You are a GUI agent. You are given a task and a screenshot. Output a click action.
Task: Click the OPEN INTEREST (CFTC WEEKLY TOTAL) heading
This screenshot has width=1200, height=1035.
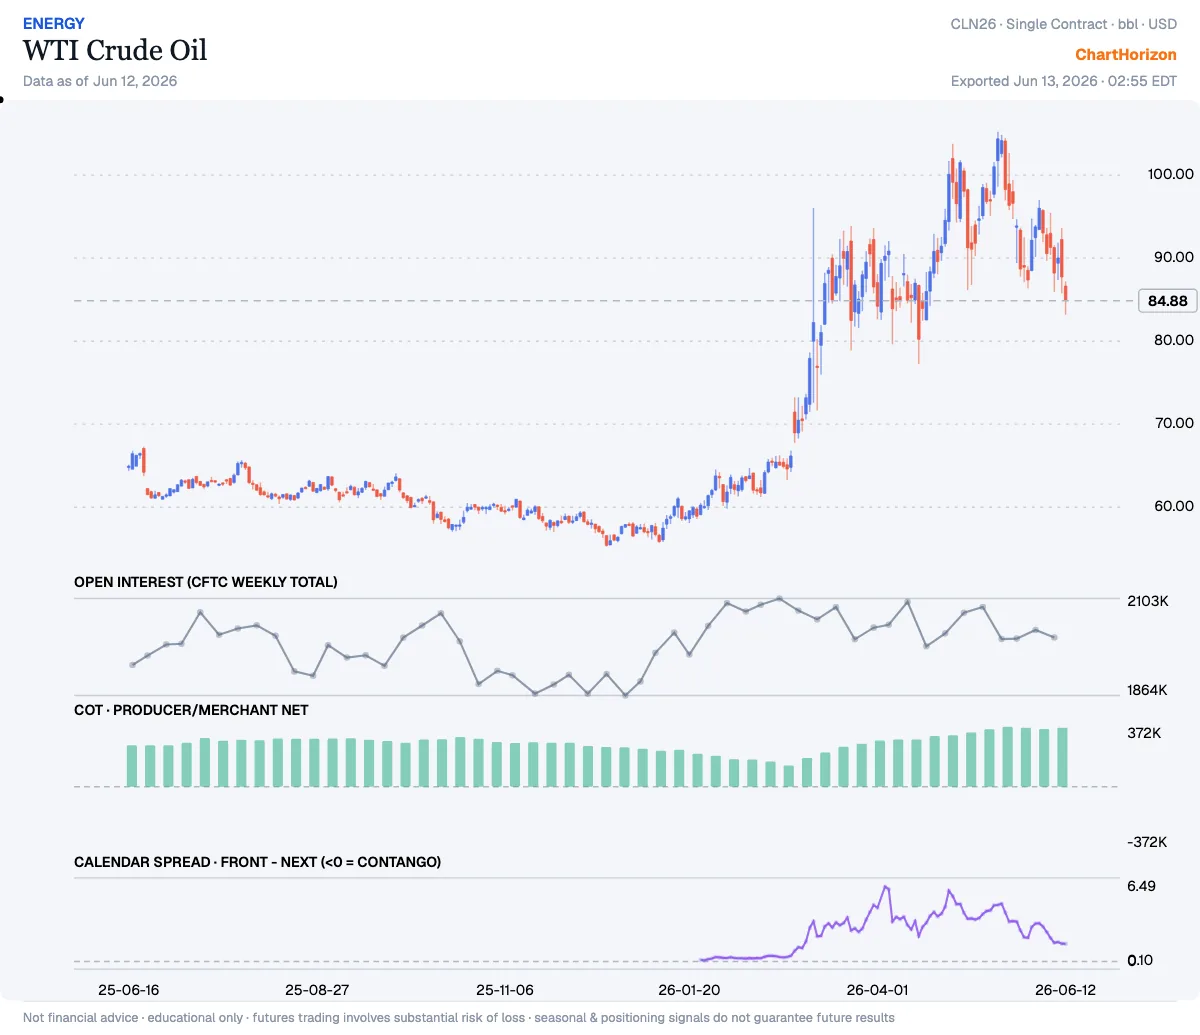pos(206,582)
